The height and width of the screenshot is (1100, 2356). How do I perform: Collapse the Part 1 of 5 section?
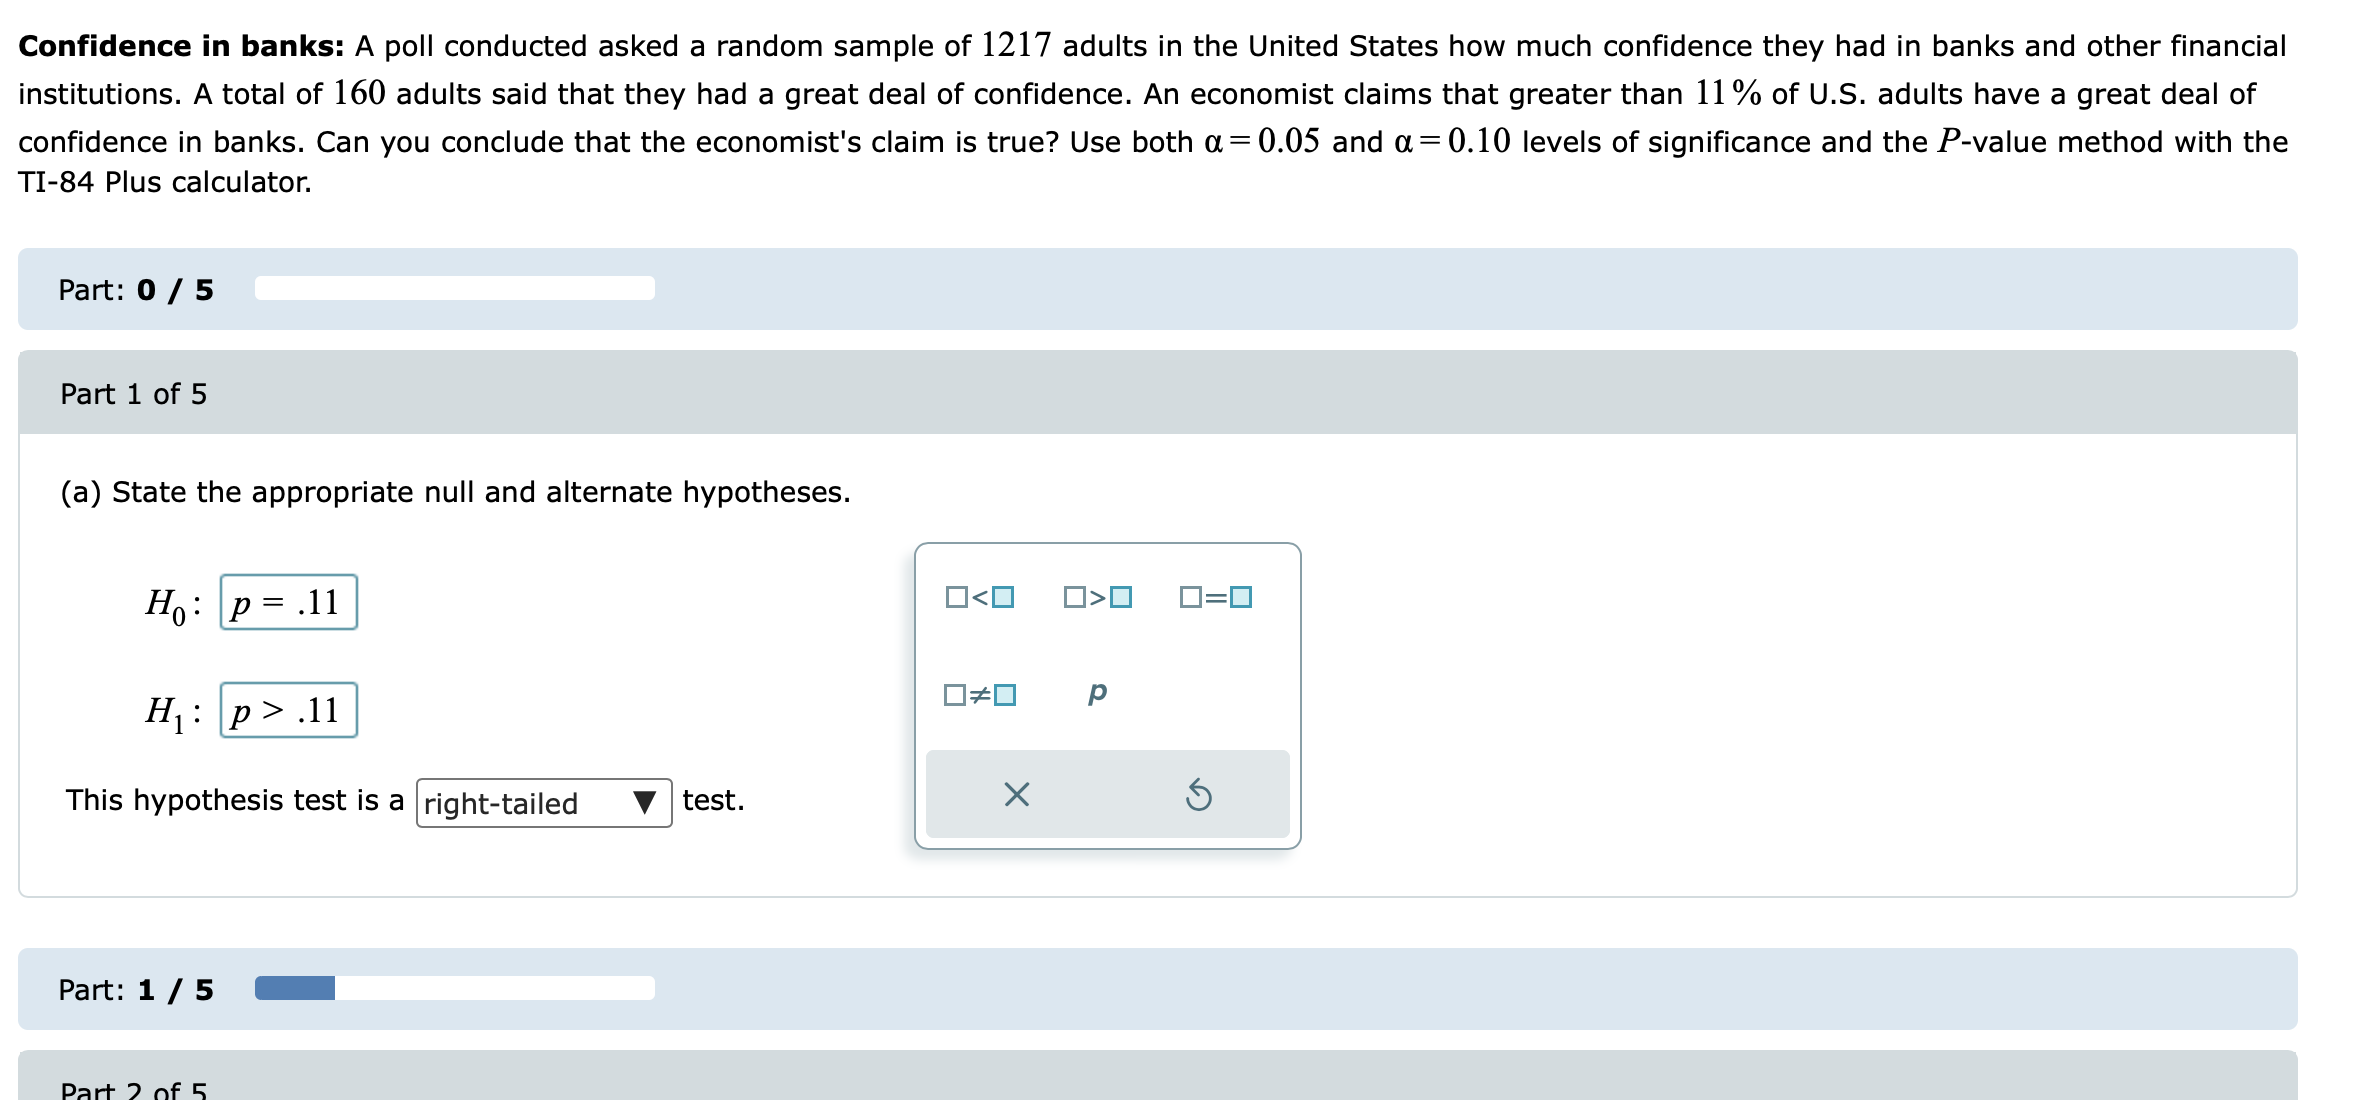[x=132, y=394]
